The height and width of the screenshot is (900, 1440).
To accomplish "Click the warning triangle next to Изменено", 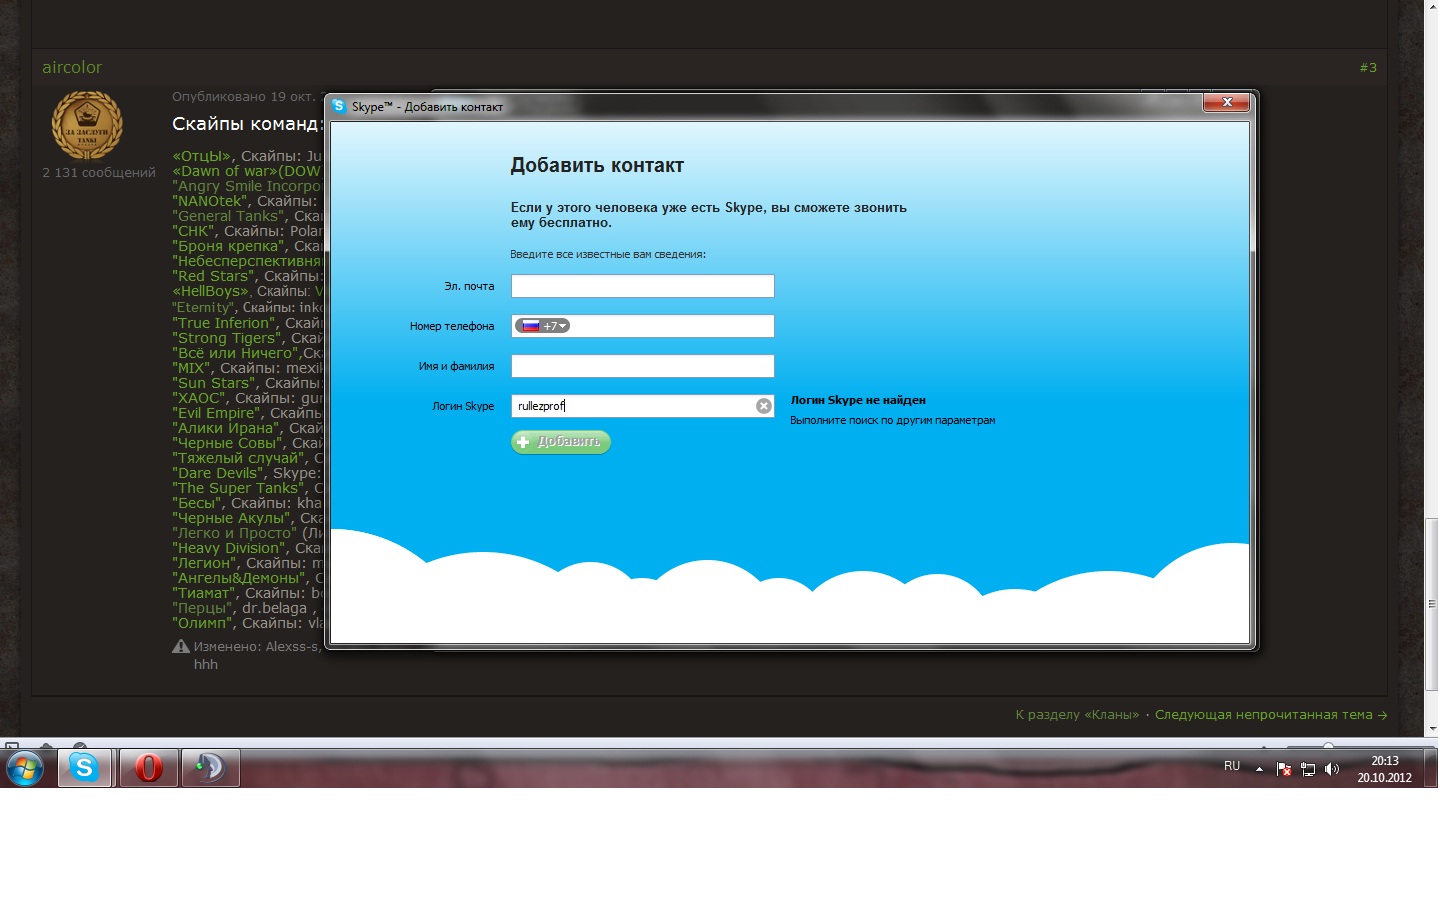I will pos(181,647).
